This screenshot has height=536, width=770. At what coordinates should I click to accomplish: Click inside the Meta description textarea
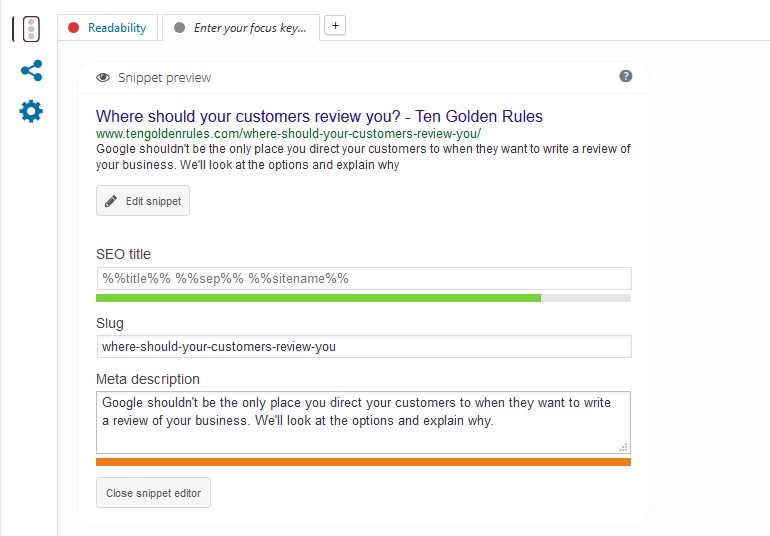tap(363, 423)
